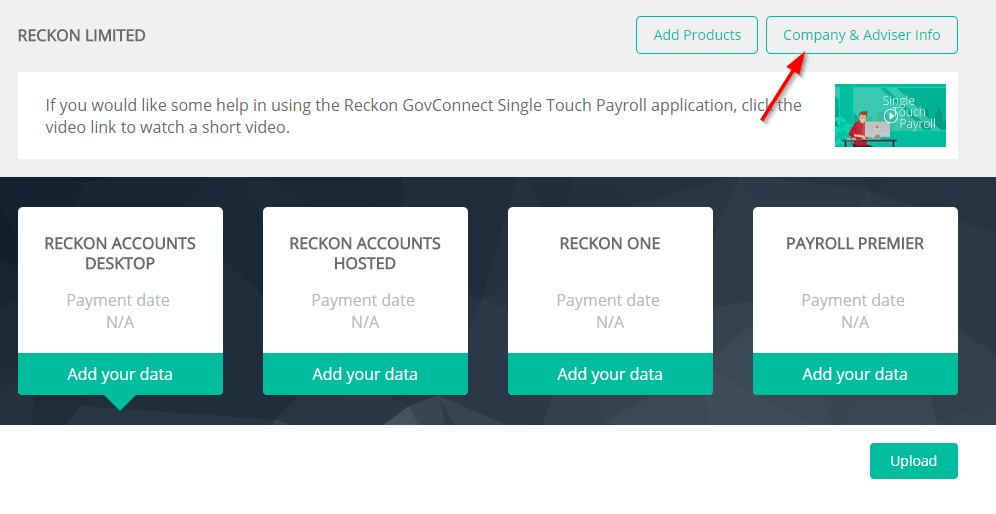Click the RECKON LIMITED company heading
Screen dimensions: 996x514
coord(81,36)
